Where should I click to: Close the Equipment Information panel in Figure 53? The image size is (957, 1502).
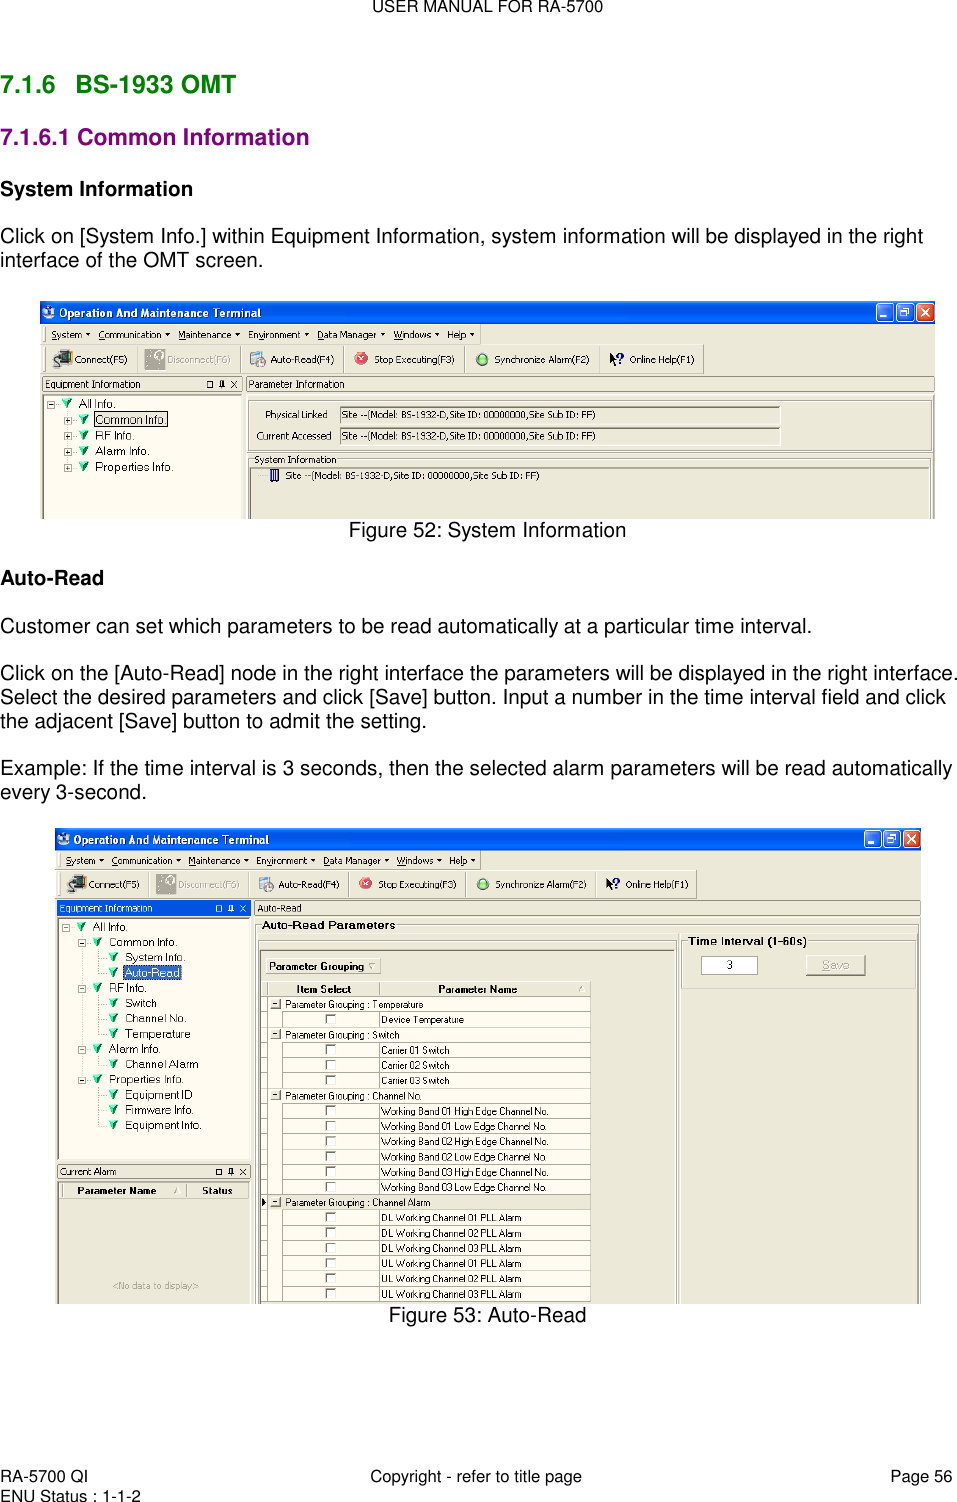coord(242,908)
